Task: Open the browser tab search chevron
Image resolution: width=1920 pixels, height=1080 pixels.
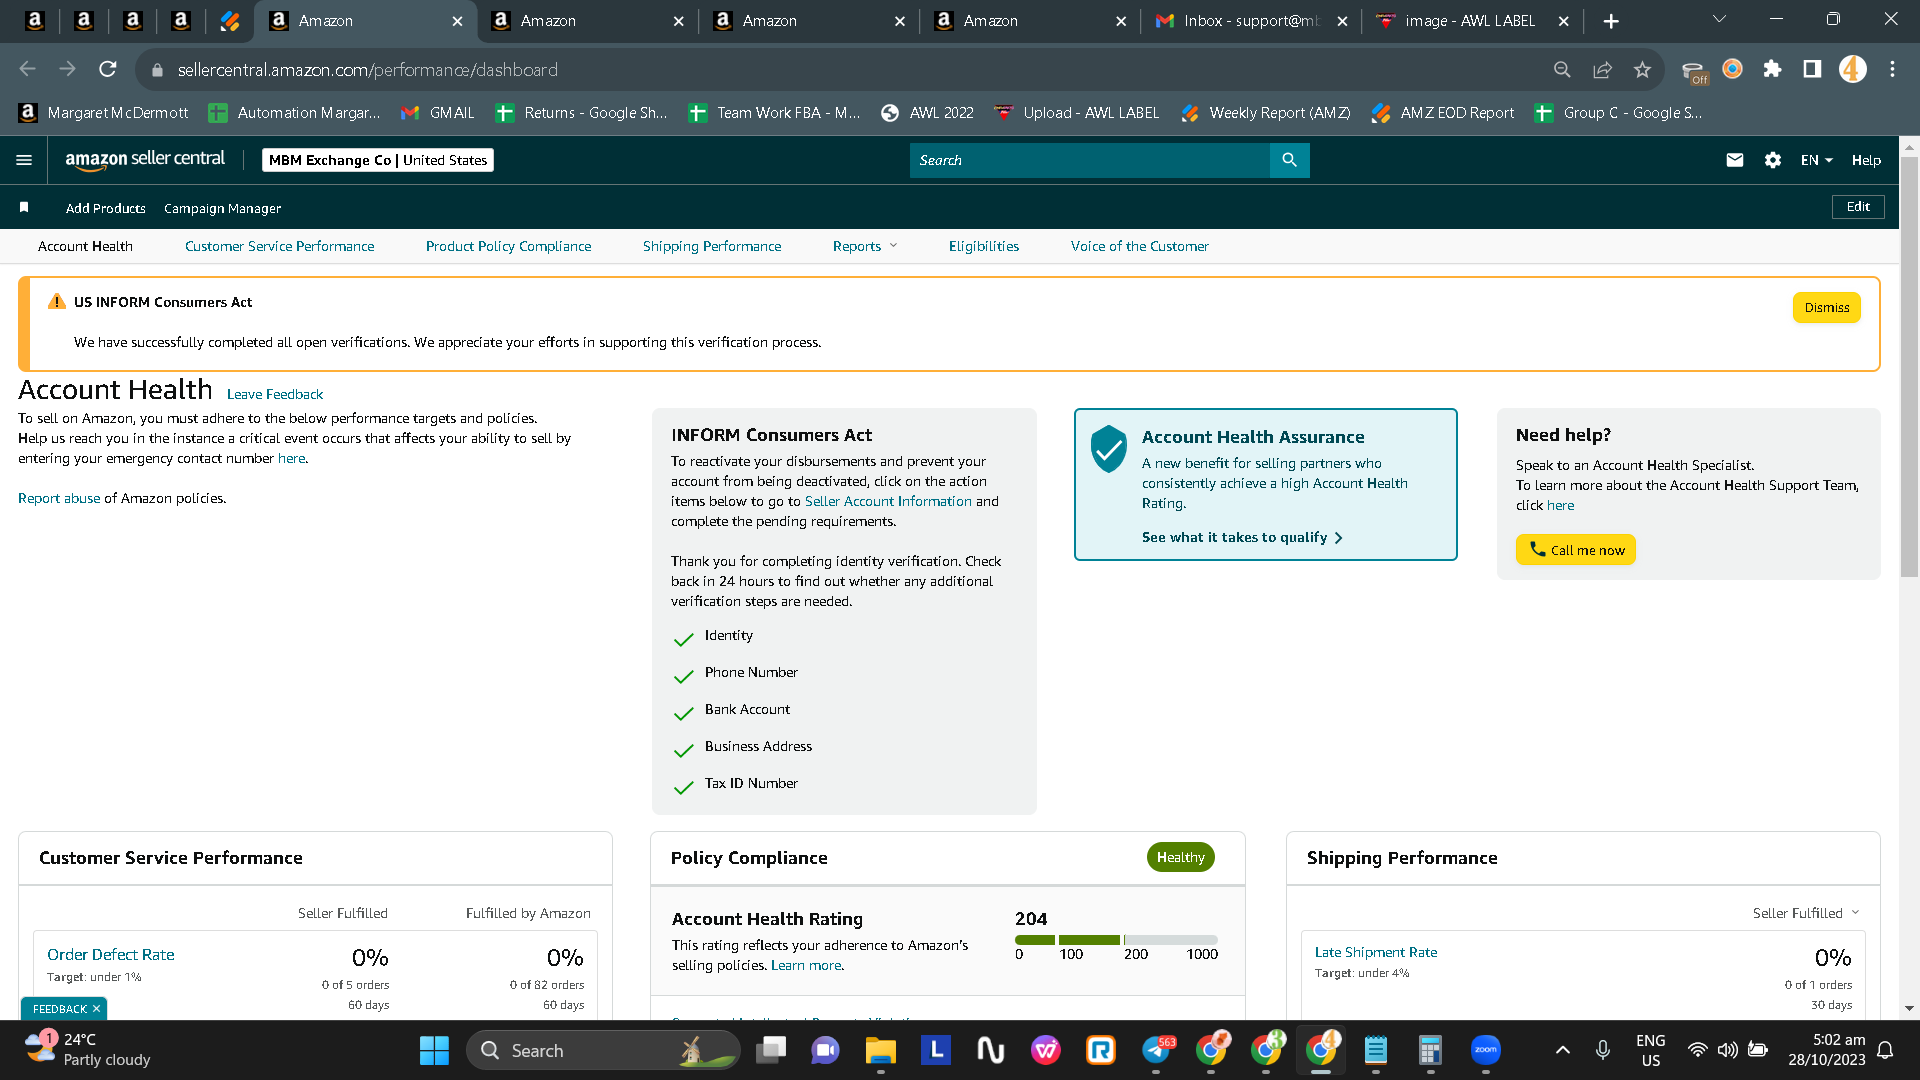Action: tap(1719, 20)
